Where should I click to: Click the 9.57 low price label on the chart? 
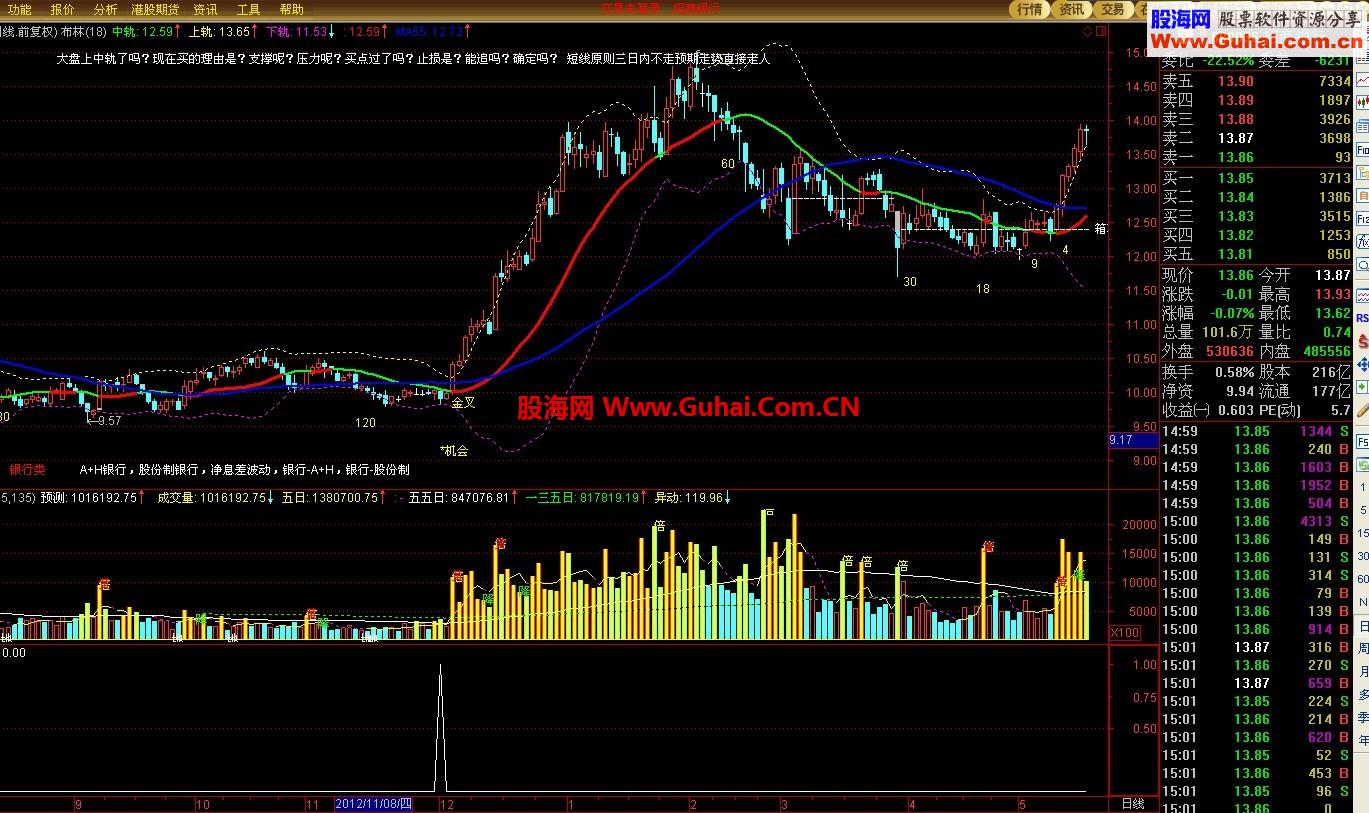coord(107,421)
